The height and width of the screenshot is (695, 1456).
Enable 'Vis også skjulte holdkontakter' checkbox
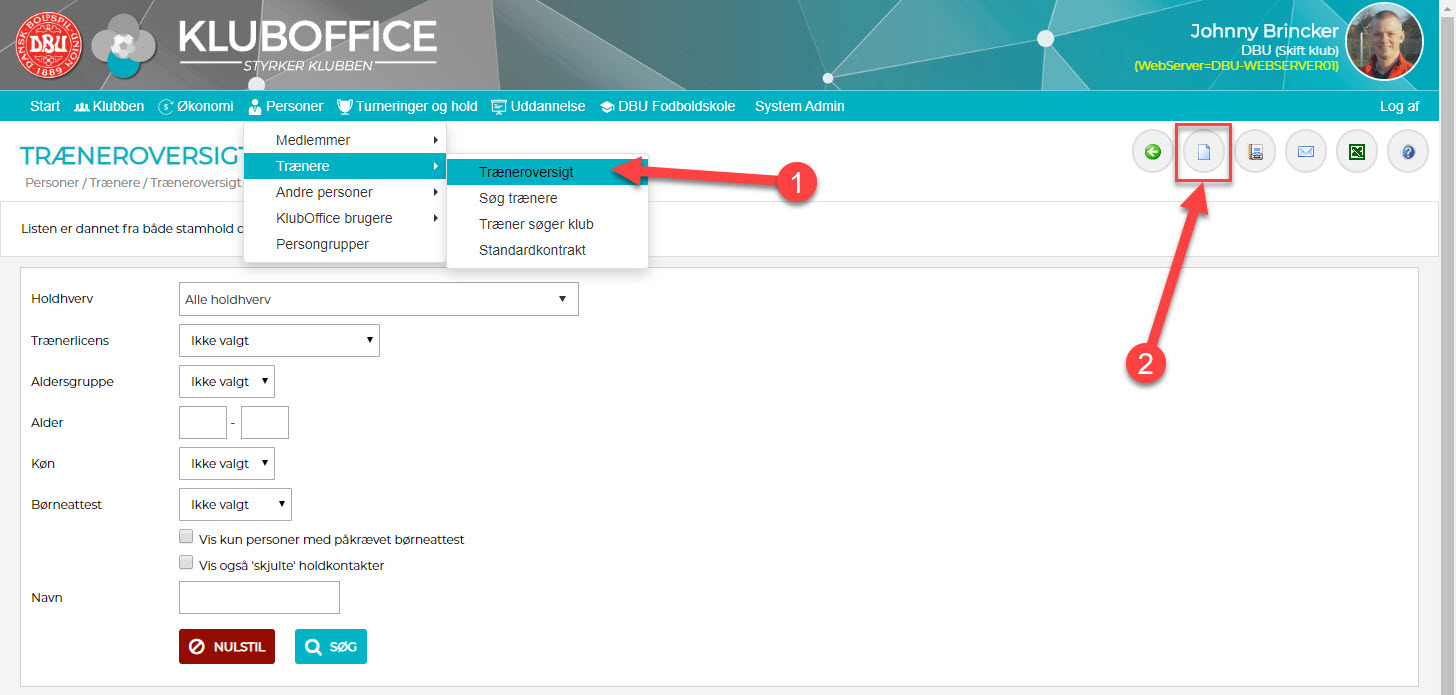[x=186, y=563]
